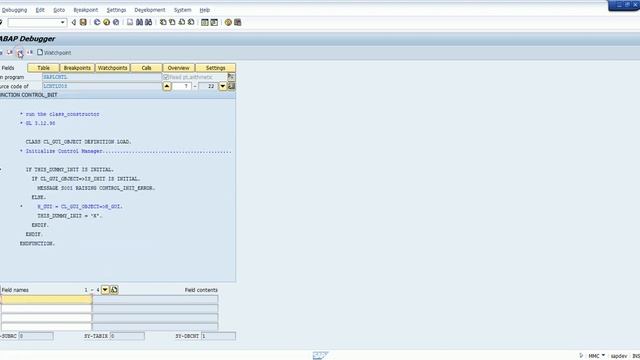Viewport: 640px width, 360px height.
Task: Click the second Field names input row
Action: (x=47, y=309)
